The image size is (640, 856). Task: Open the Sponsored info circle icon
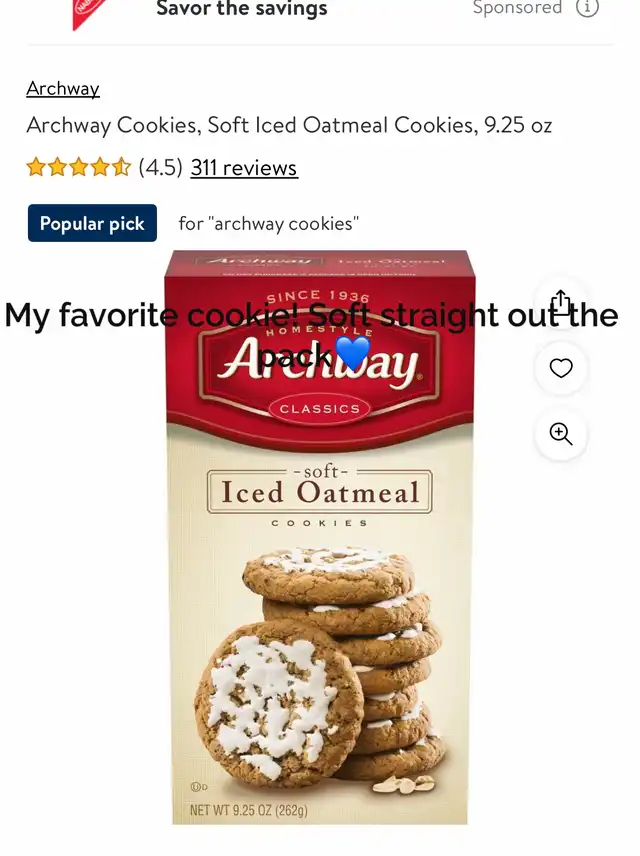[x=588, y=8]
